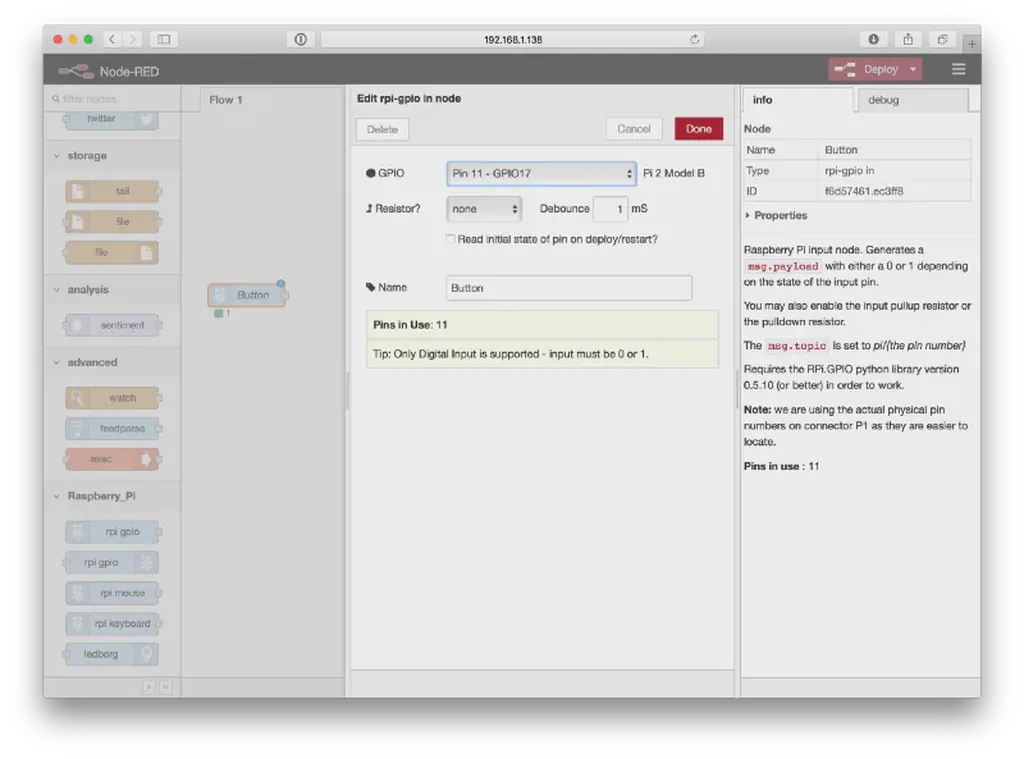Select the ledborg node in palette
Viewport: 1024px width, 759px height.
[111, 655]
